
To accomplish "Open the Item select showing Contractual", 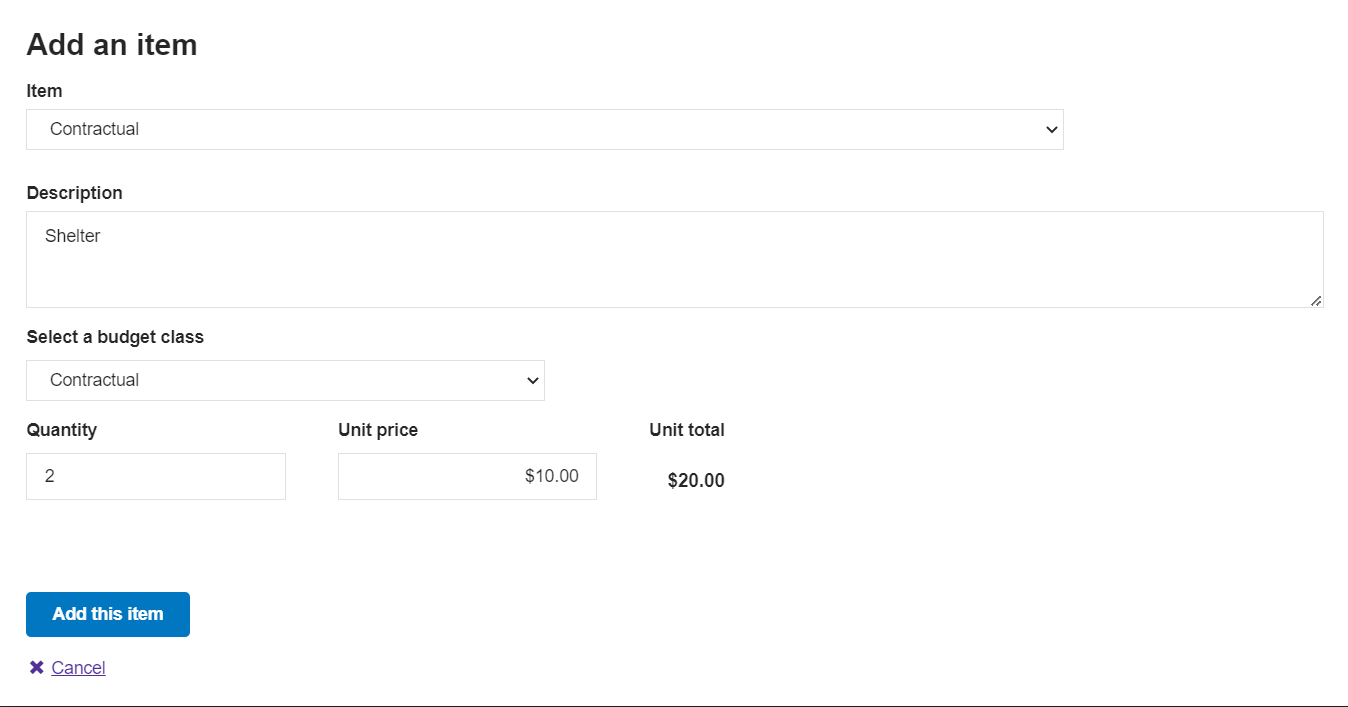I will (544, 130).
